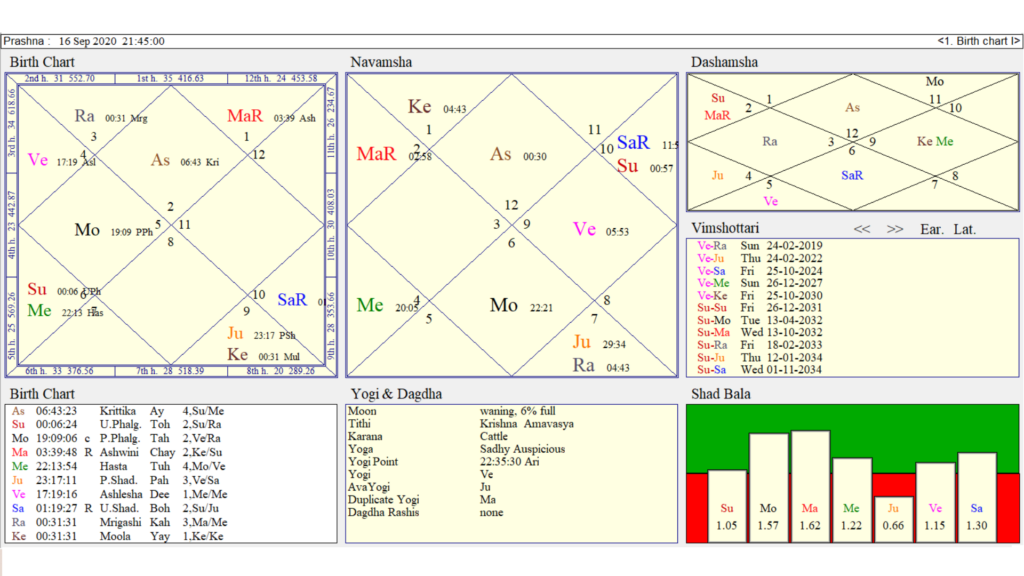The width and height of the screenshot is (1024, 576).
Task: Click the Ra Mrigashi row in the planet table
Action: [118, 522]
